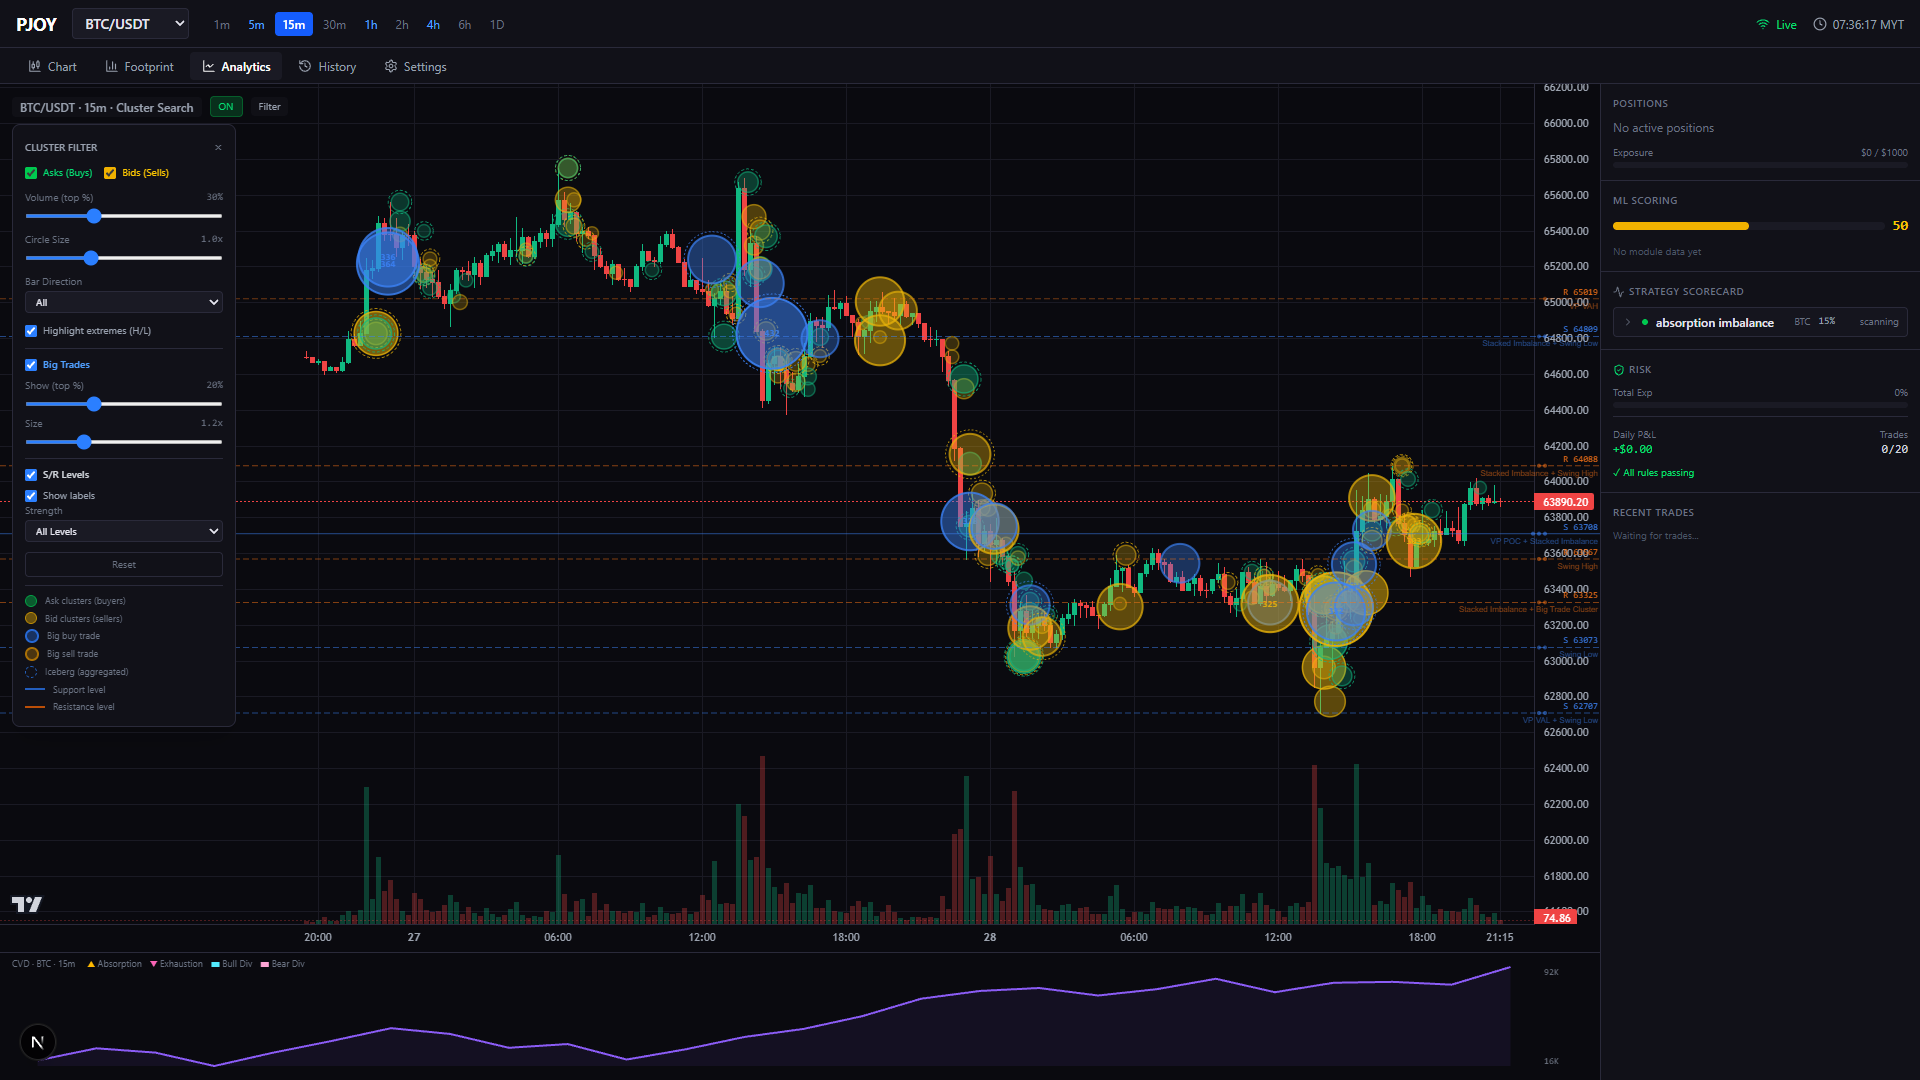The image size is (1920, 1080).
Task: Click the Exhaustion legend marker
Action: [x=153, y=964]
